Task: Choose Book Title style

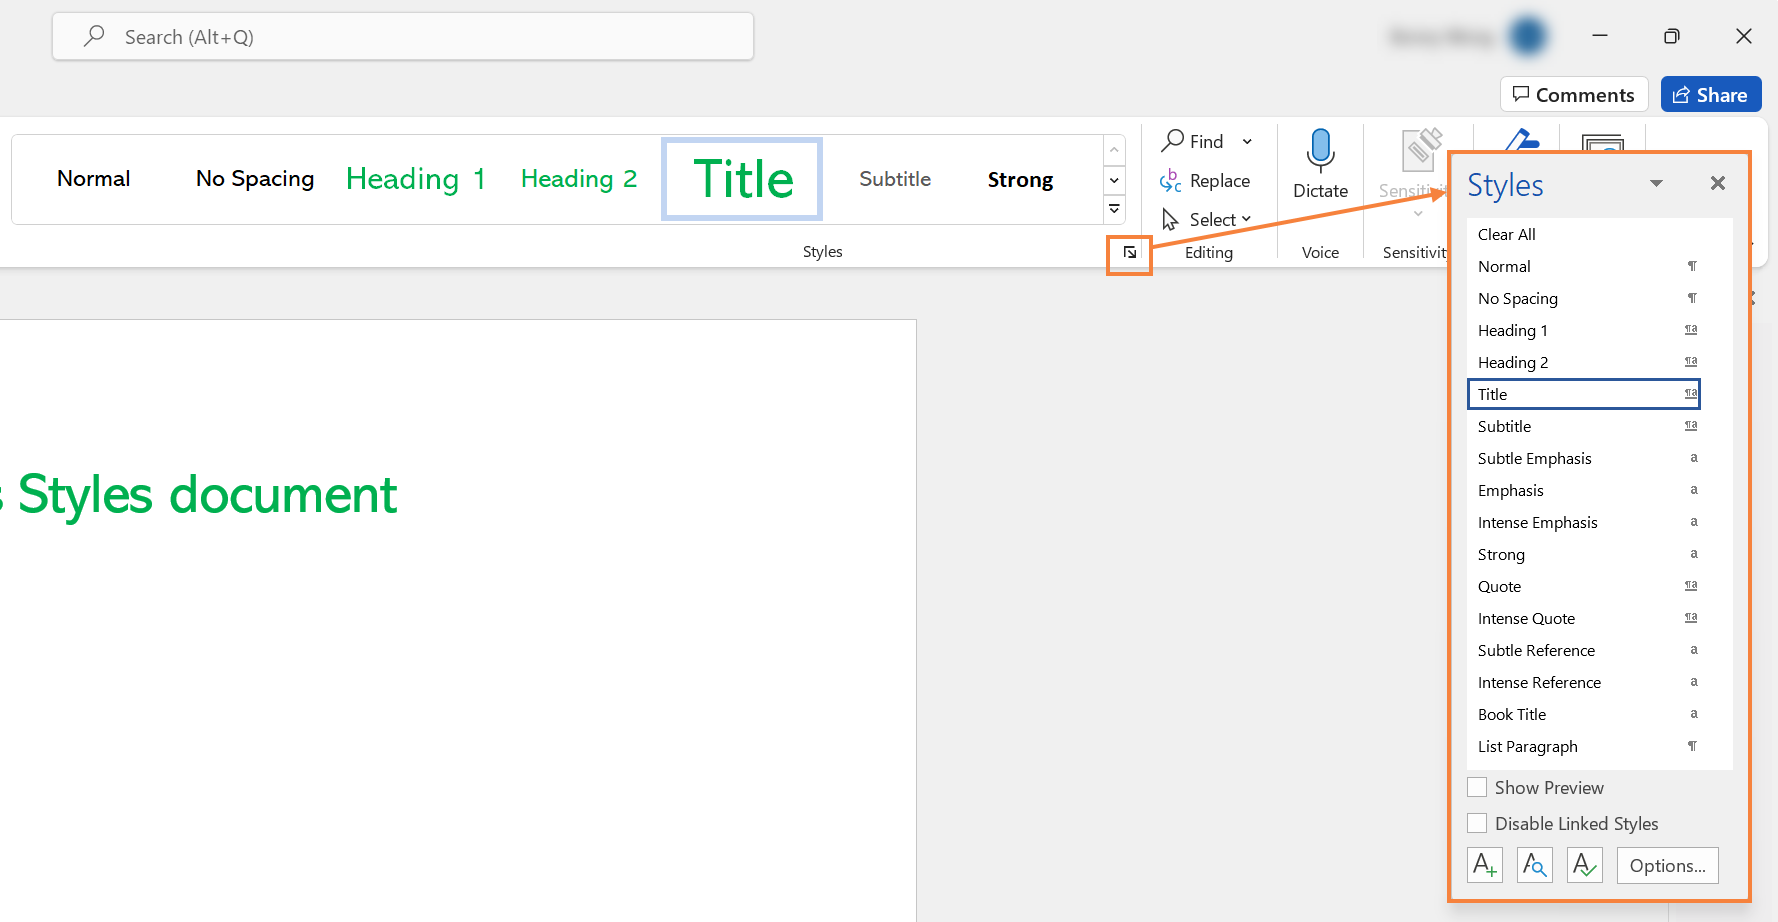Action: (1584, 714)
